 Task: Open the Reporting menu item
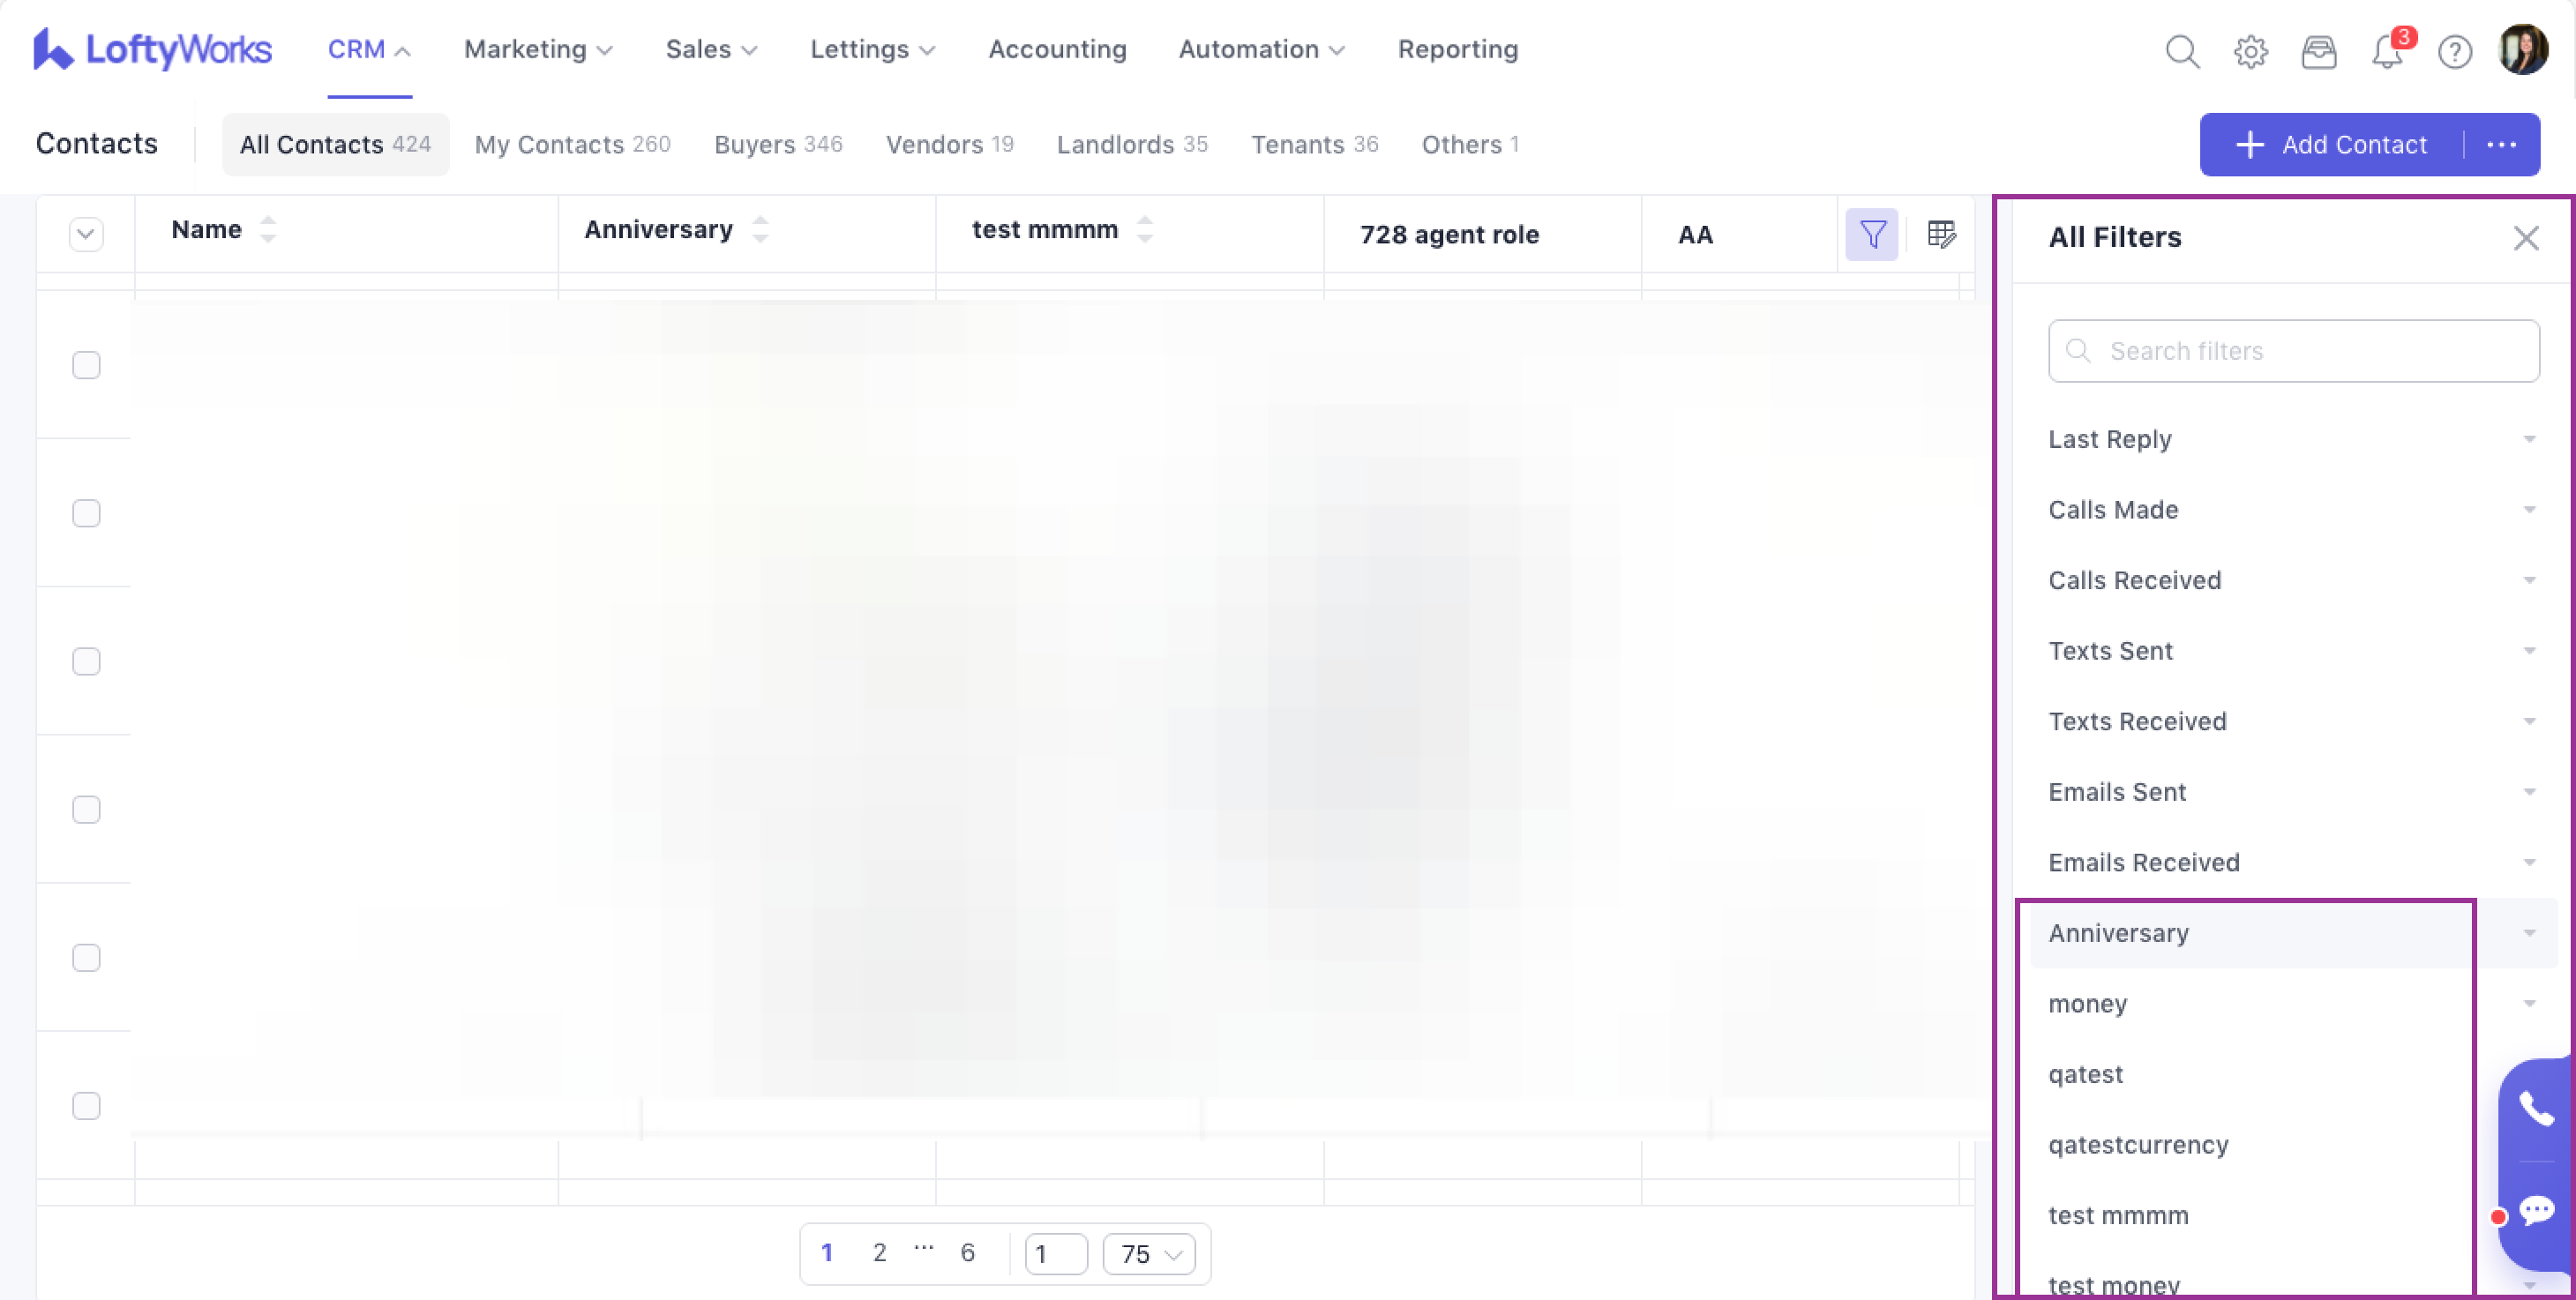pos(1457,49)
